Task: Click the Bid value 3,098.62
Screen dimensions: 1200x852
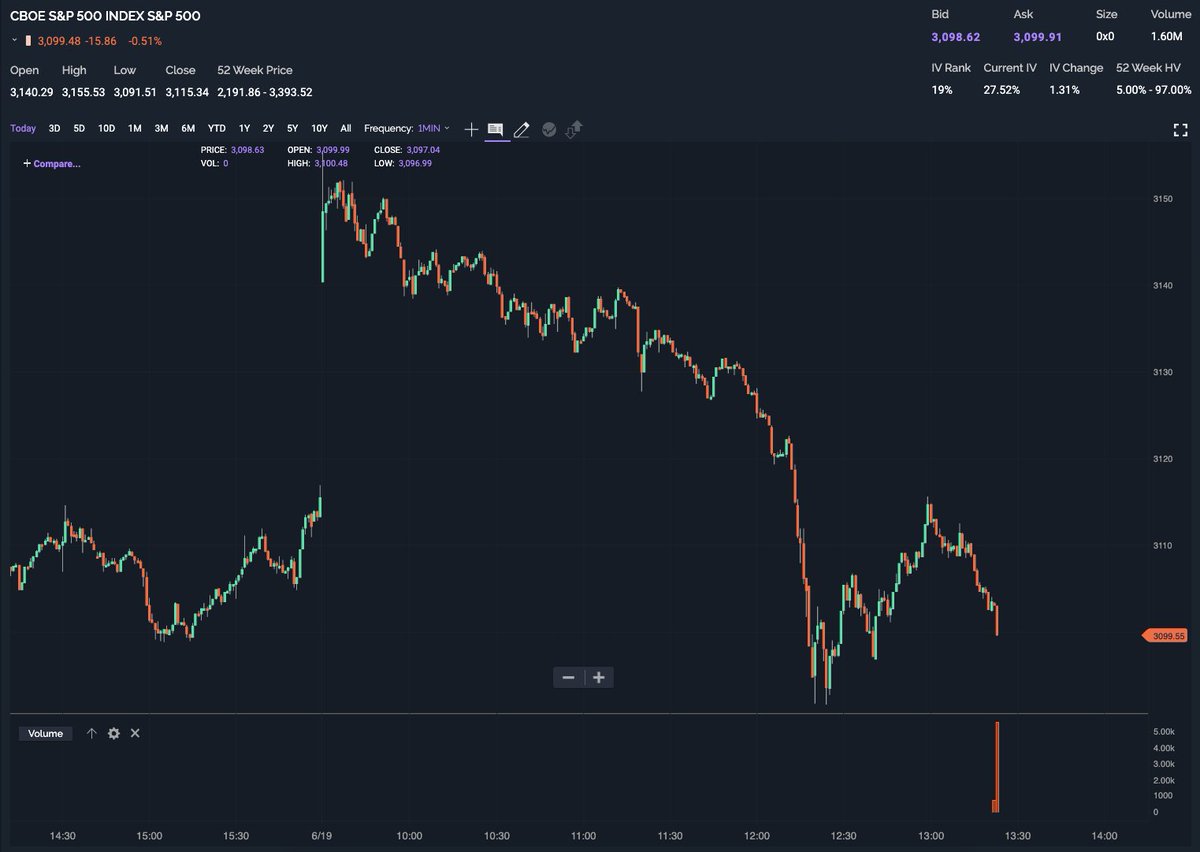Action: tap(958, 37)
